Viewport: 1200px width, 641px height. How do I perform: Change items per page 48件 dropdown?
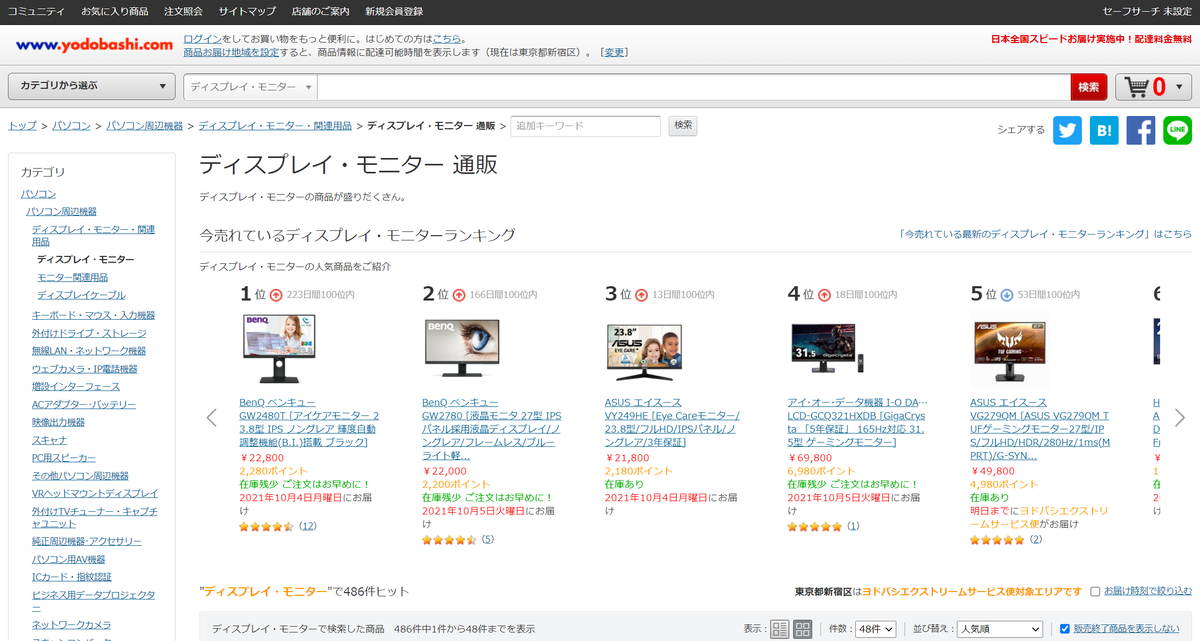[x=875, y=629]
